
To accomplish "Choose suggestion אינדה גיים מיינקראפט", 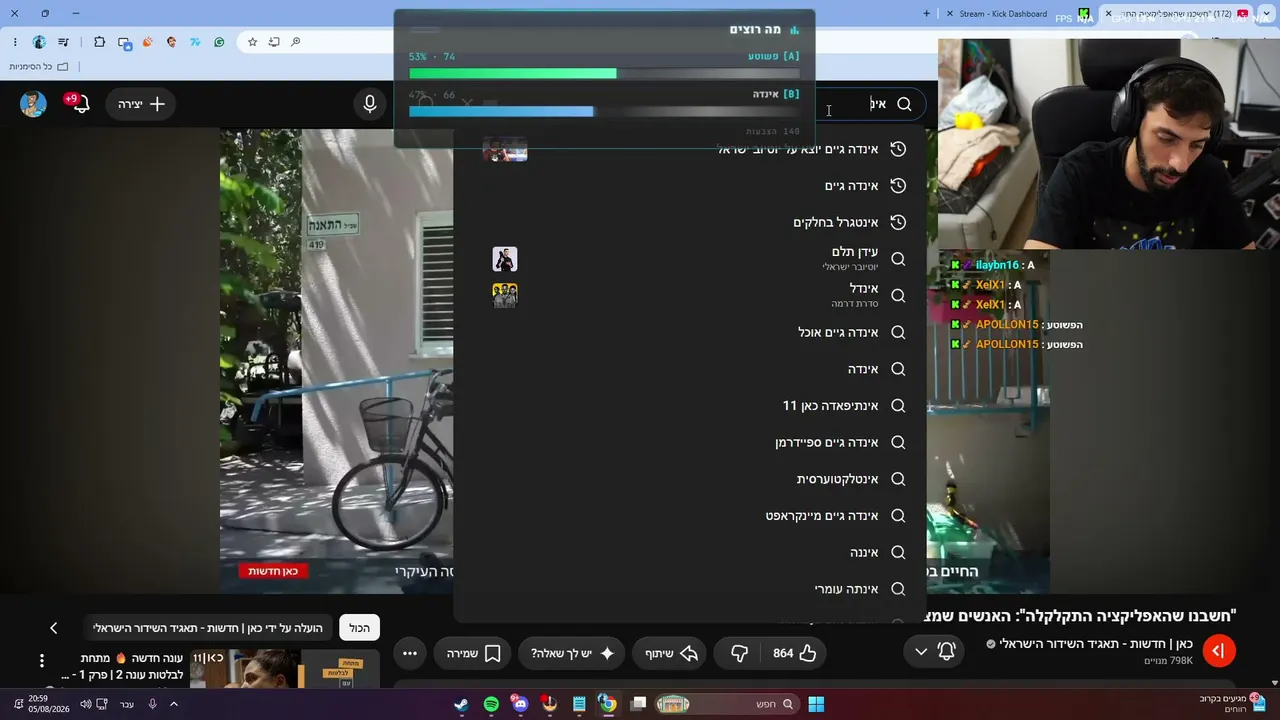I will pos(690,516).
